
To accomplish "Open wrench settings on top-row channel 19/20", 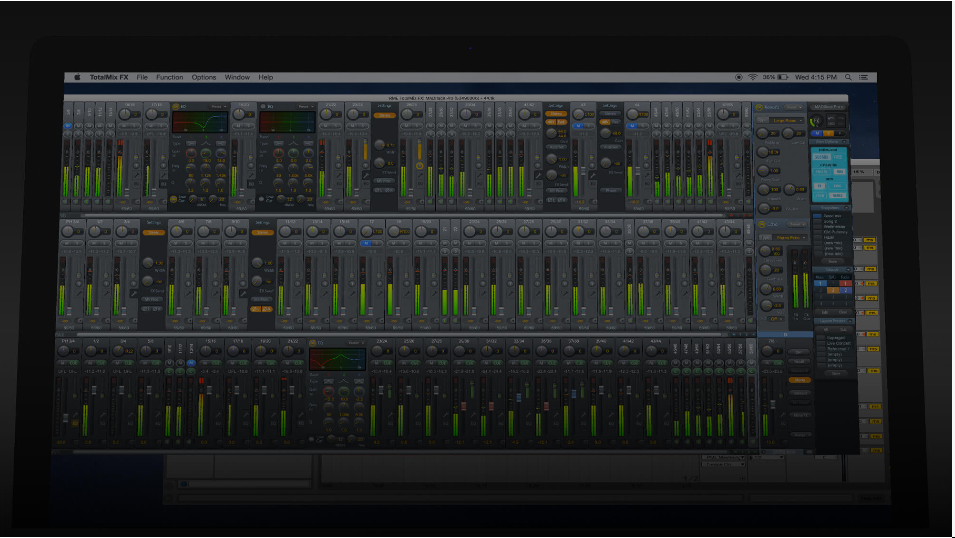I will click(x=251, y=175).
